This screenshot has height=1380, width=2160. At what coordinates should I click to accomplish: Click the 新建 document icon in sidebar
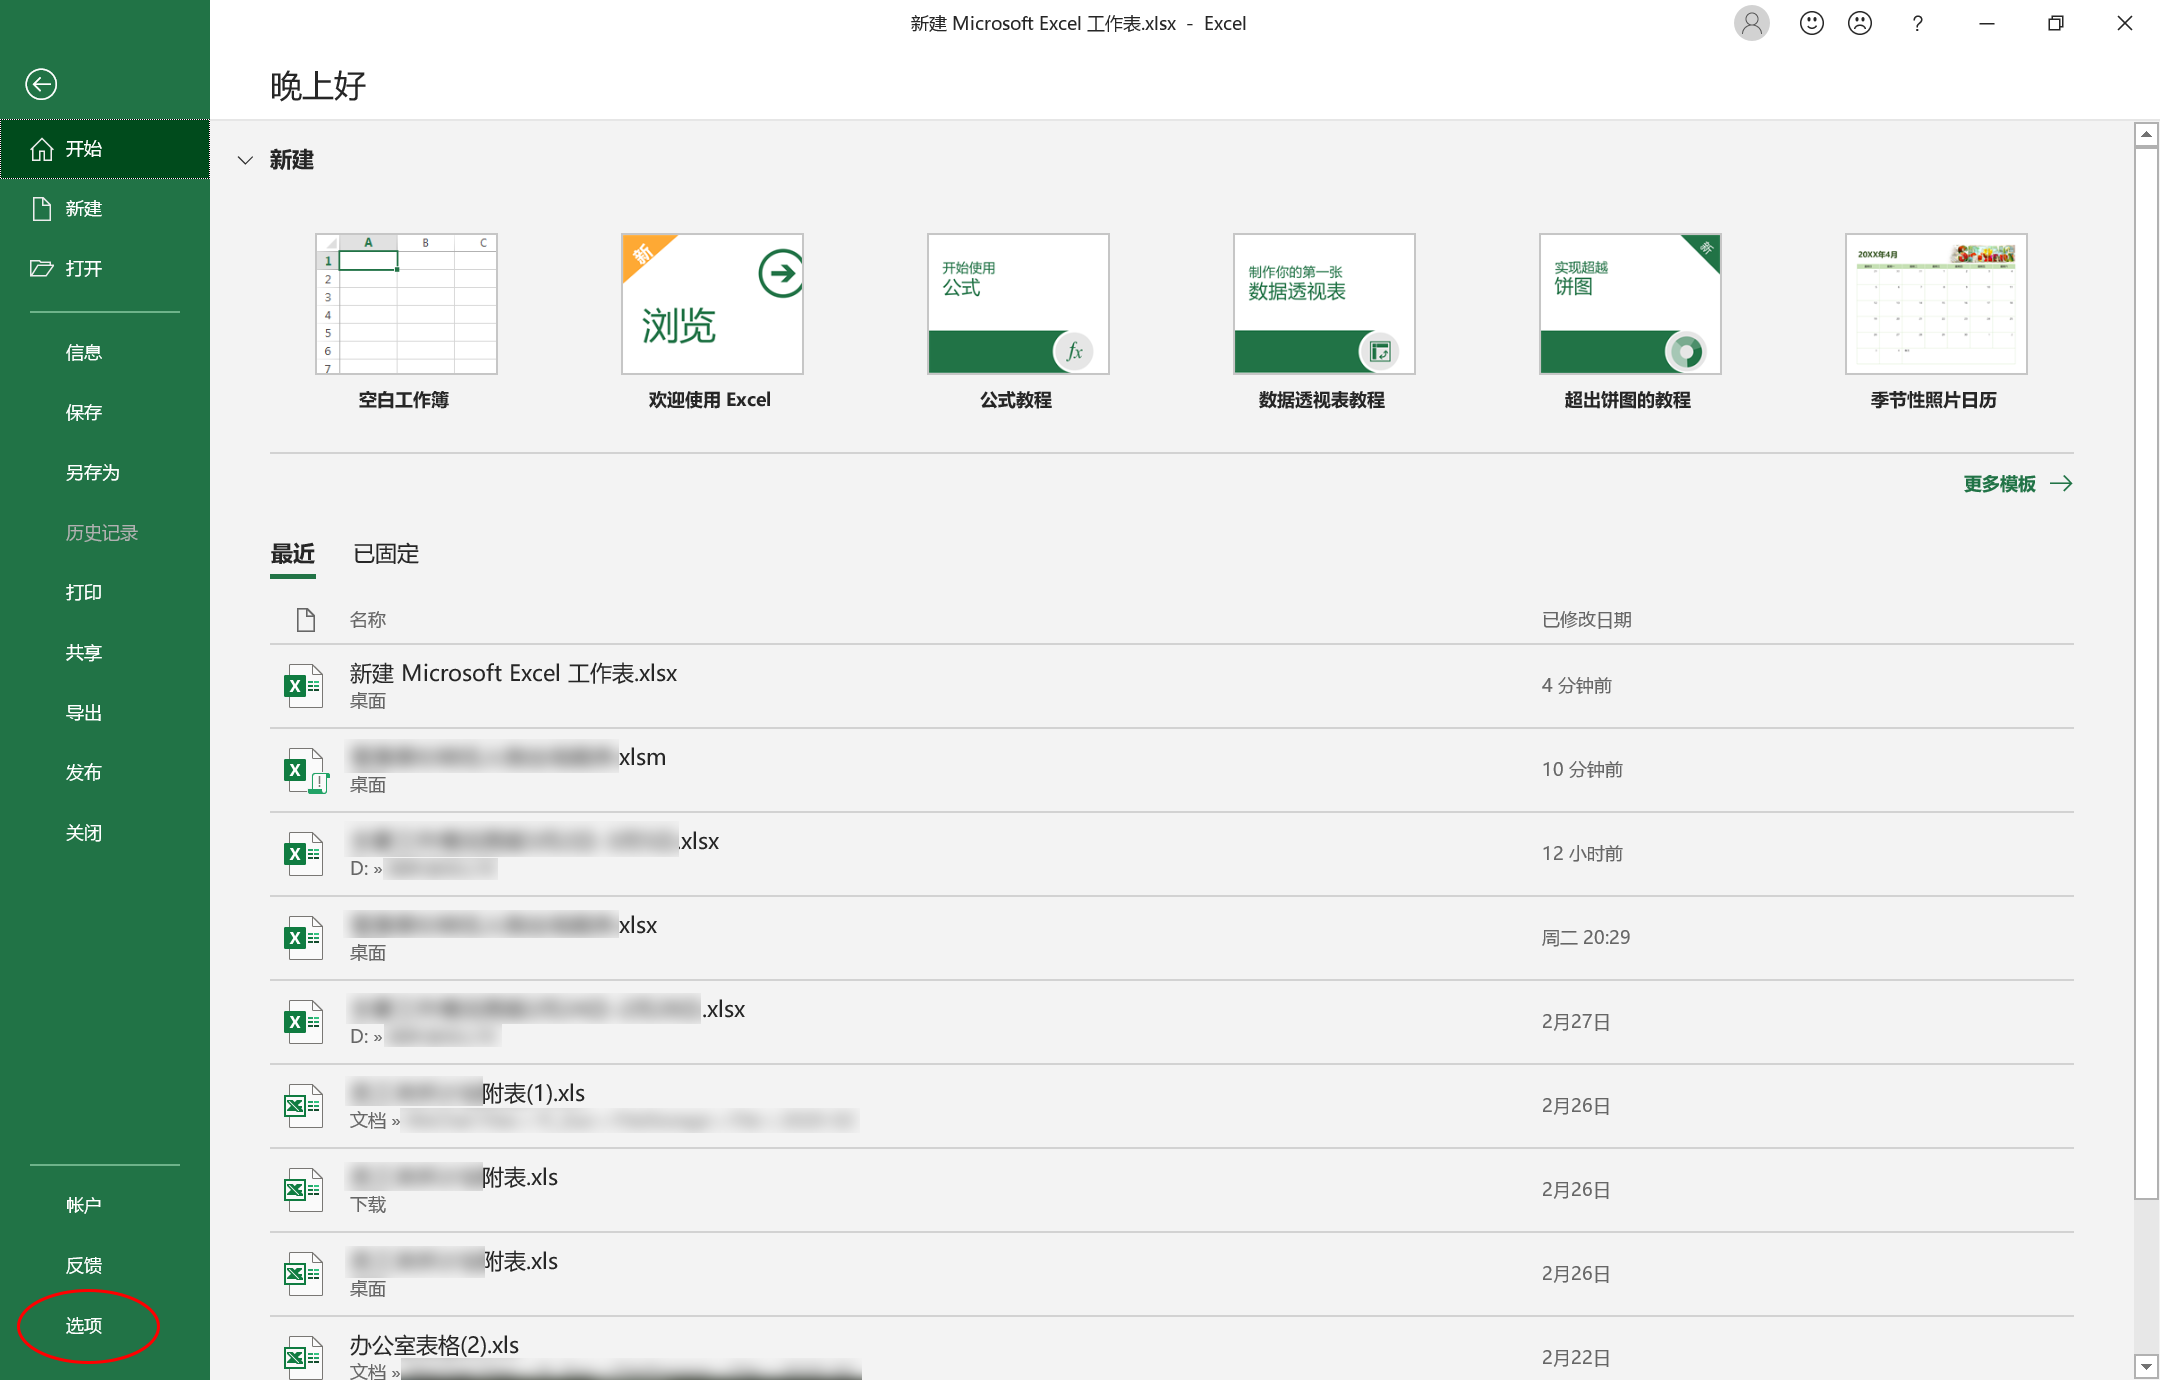[41, 208]
